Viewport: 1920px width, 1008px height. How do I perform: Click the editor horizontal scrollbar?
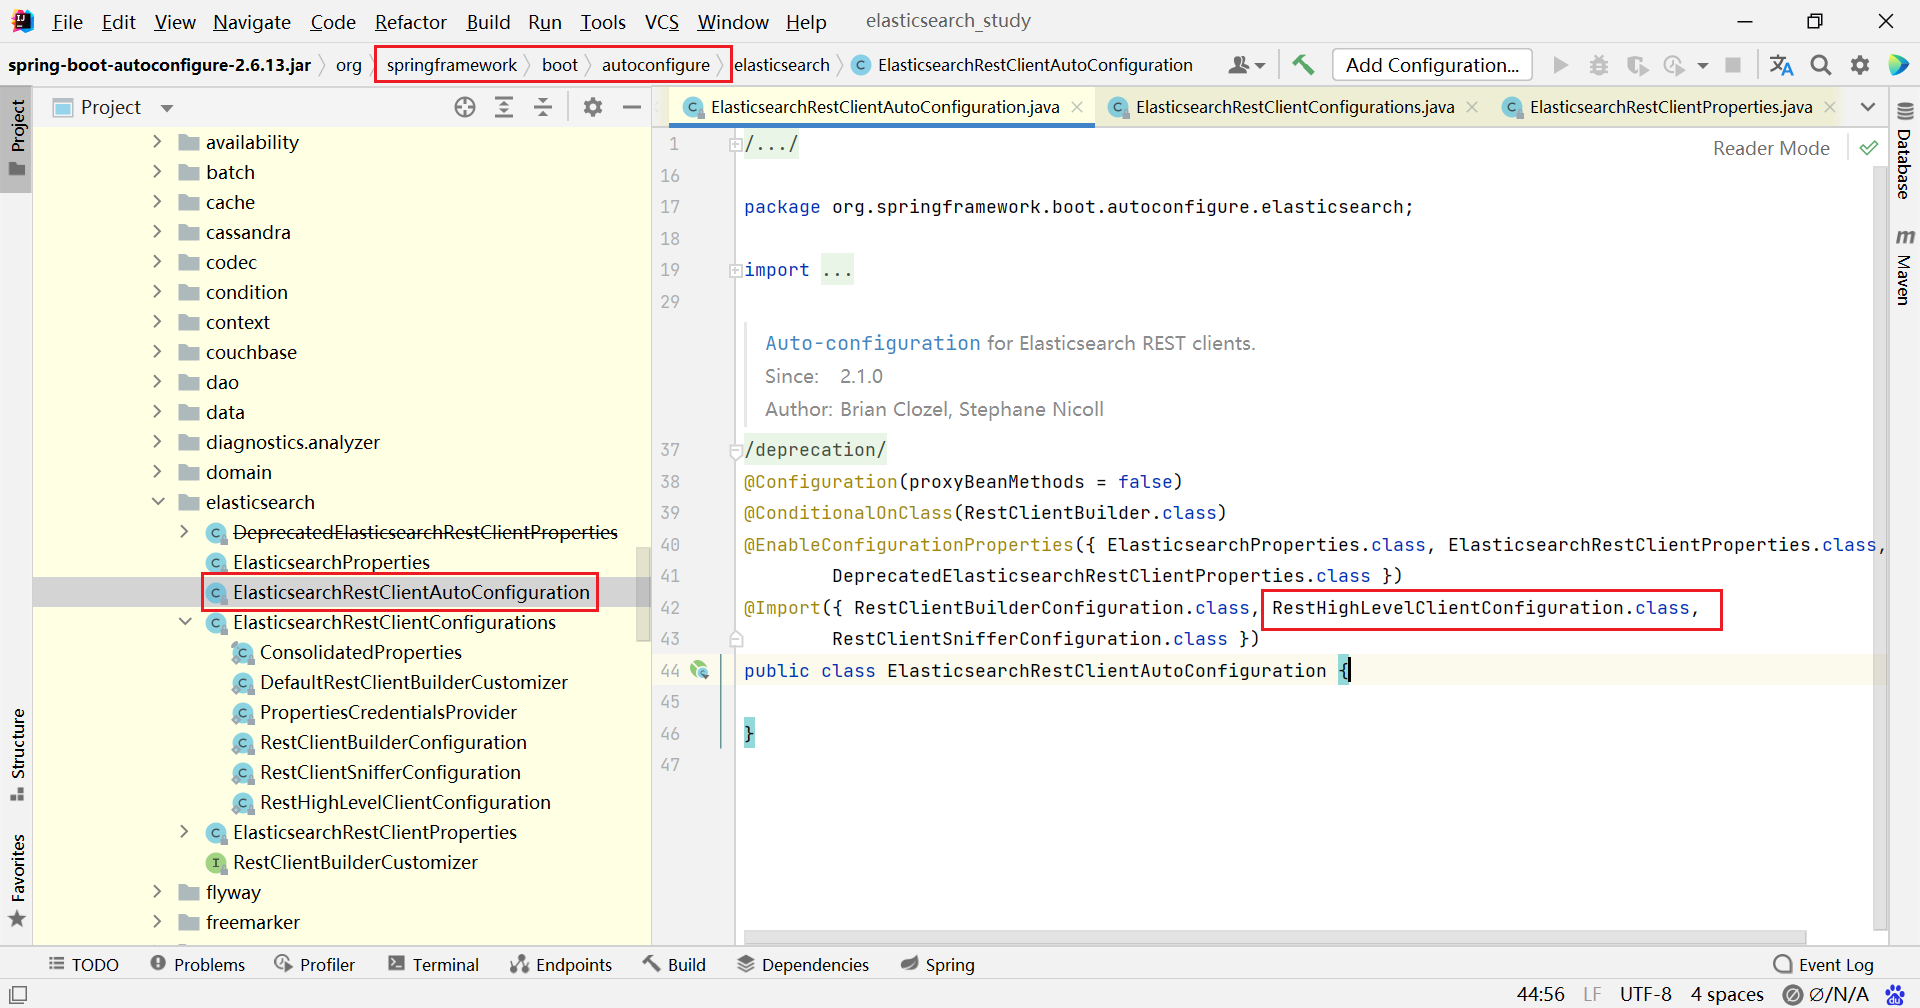[x=1274, y=937]
